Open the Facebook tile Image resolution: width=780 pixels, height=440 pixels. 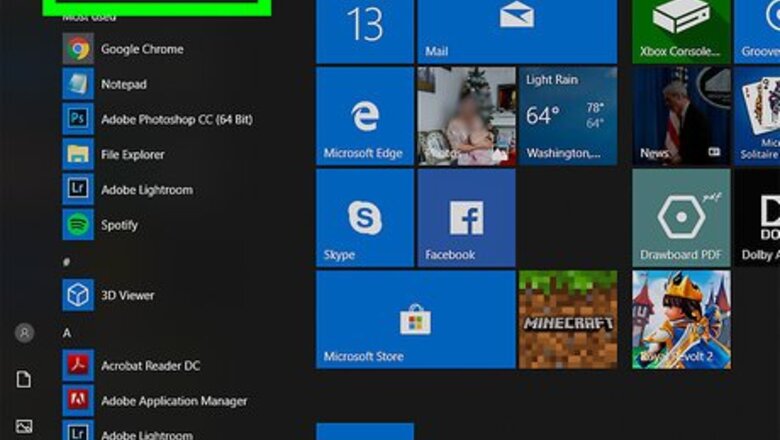pos(467,218)
